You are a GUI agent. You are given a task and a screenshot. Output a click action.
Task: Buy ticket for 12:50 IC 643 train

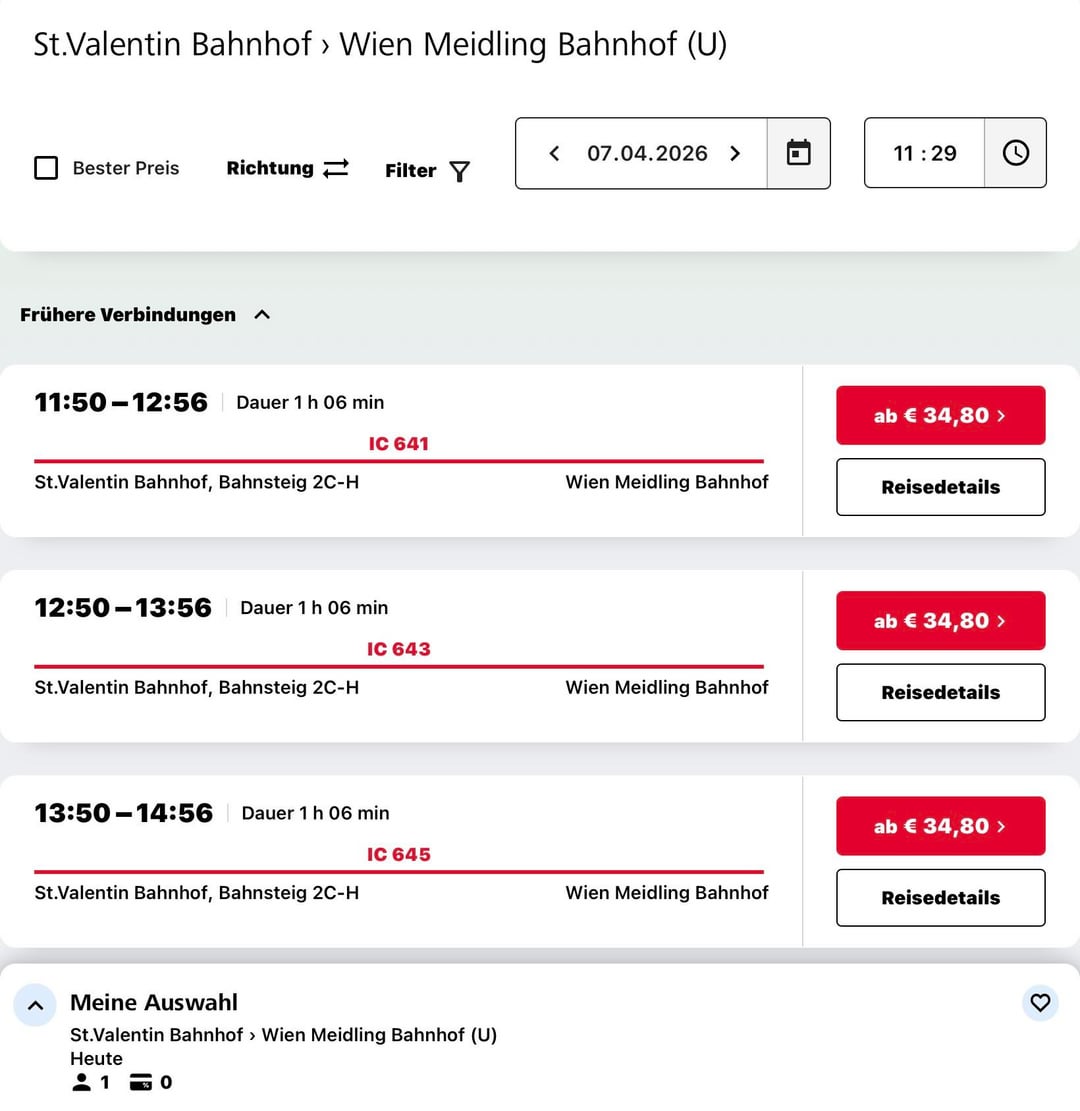pyautogui.click(x=940, y=620)
